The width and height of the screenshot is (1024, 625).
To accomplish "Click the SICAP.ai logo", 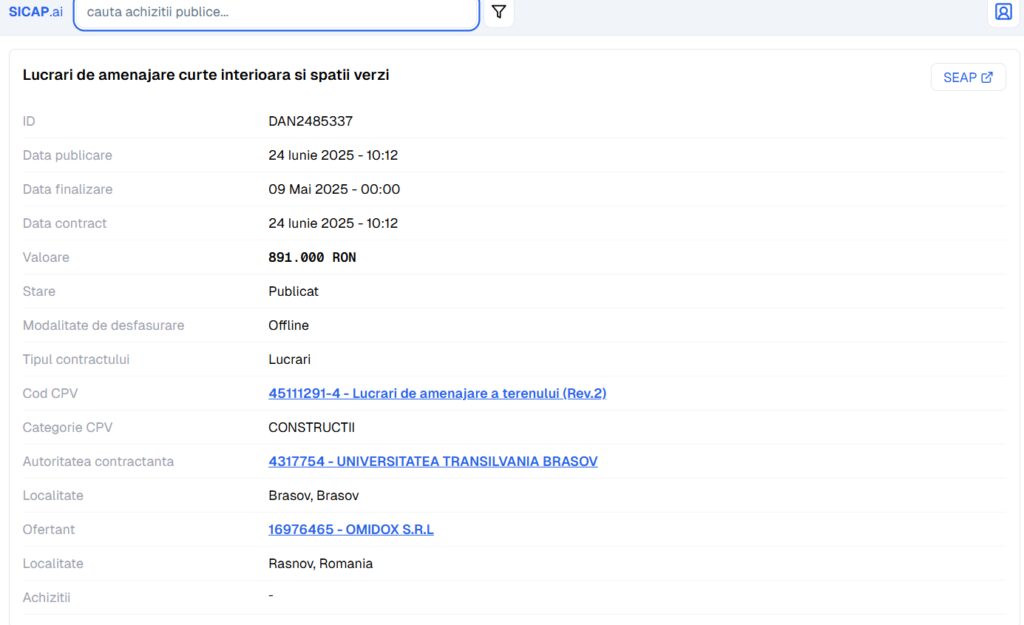I will pyautogui.click(x=35, y=12).
